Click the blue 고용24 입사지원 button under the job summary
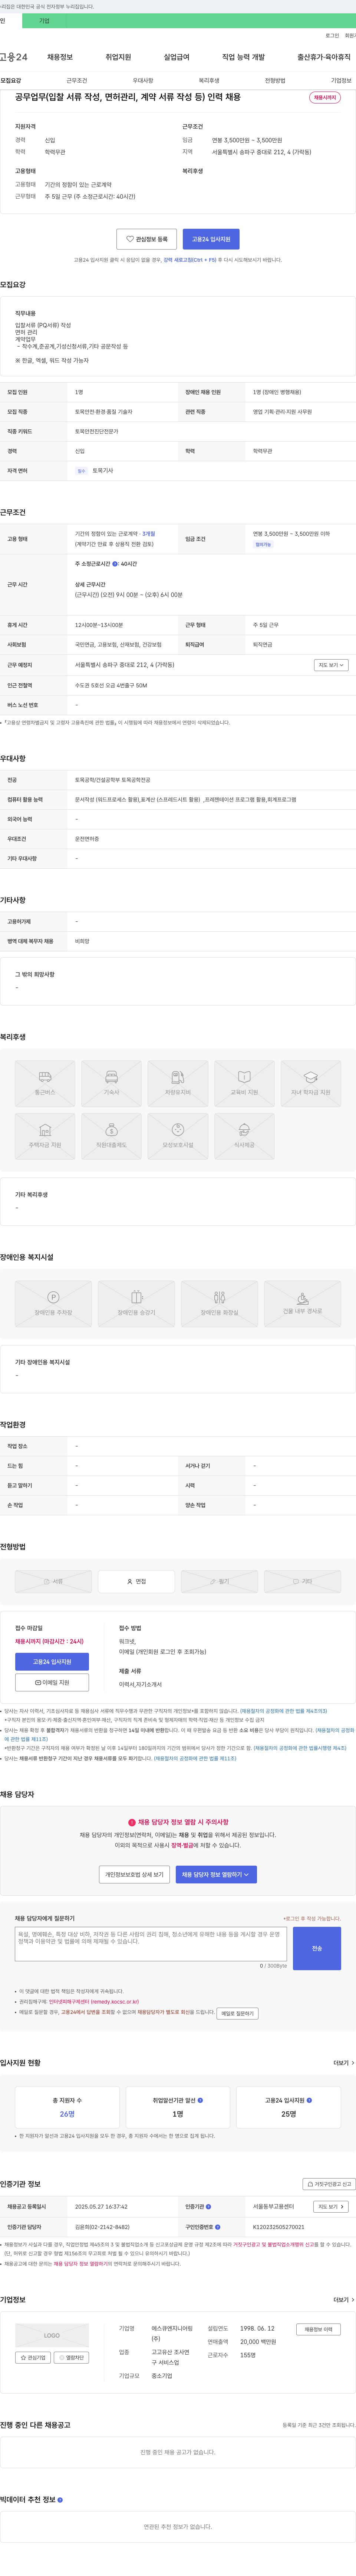Screen dimensions: 356x2576 click(211, 239)
